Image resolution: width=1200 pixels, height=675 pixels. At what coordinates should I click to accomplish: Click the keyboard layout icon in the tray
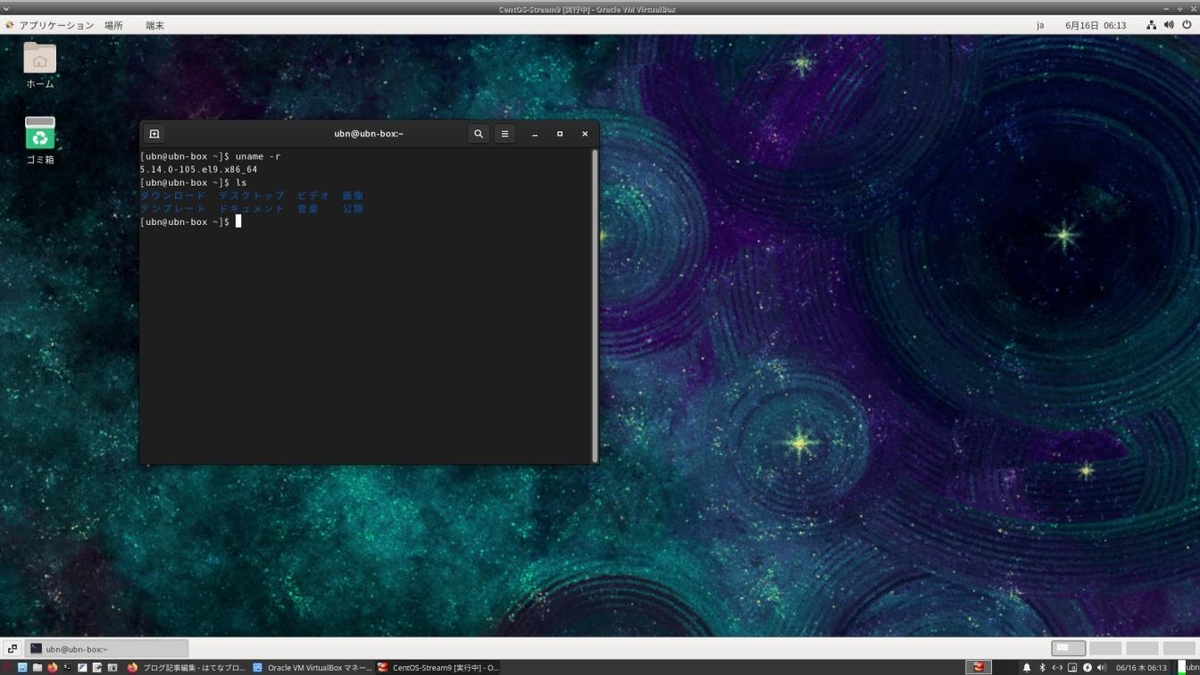click(x=1073, y=667)
